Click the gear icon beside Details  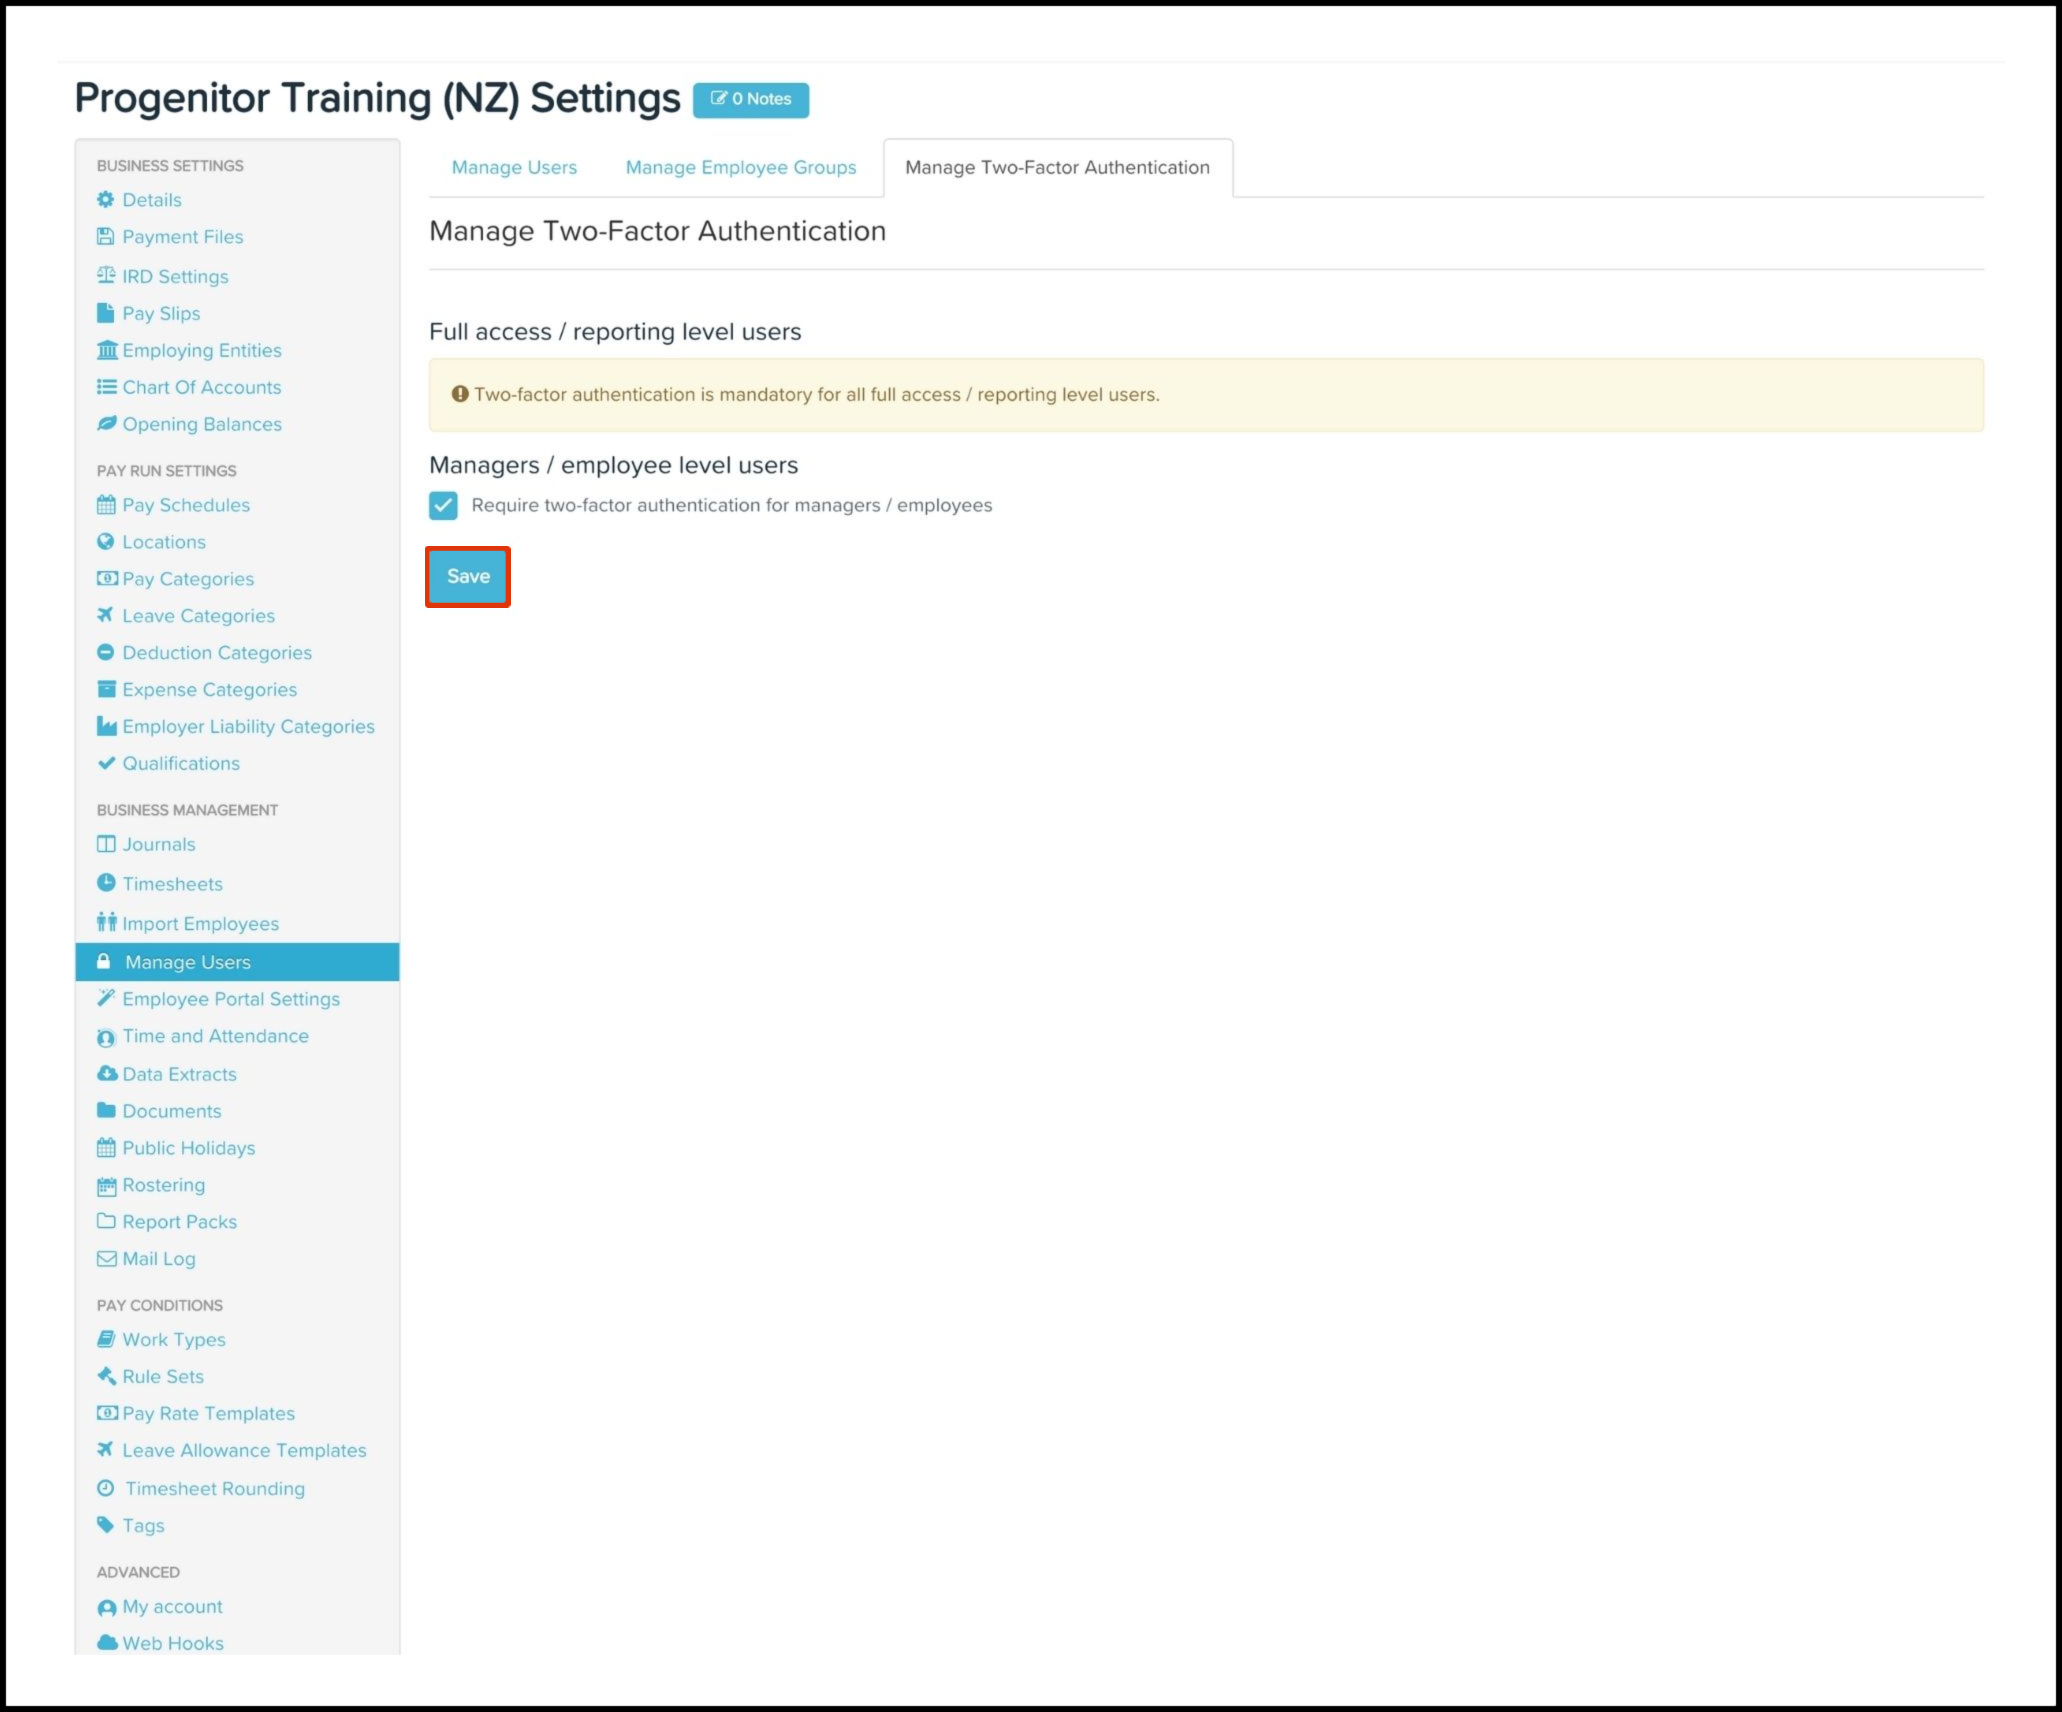pyautogui.click(x=105, y=200)
